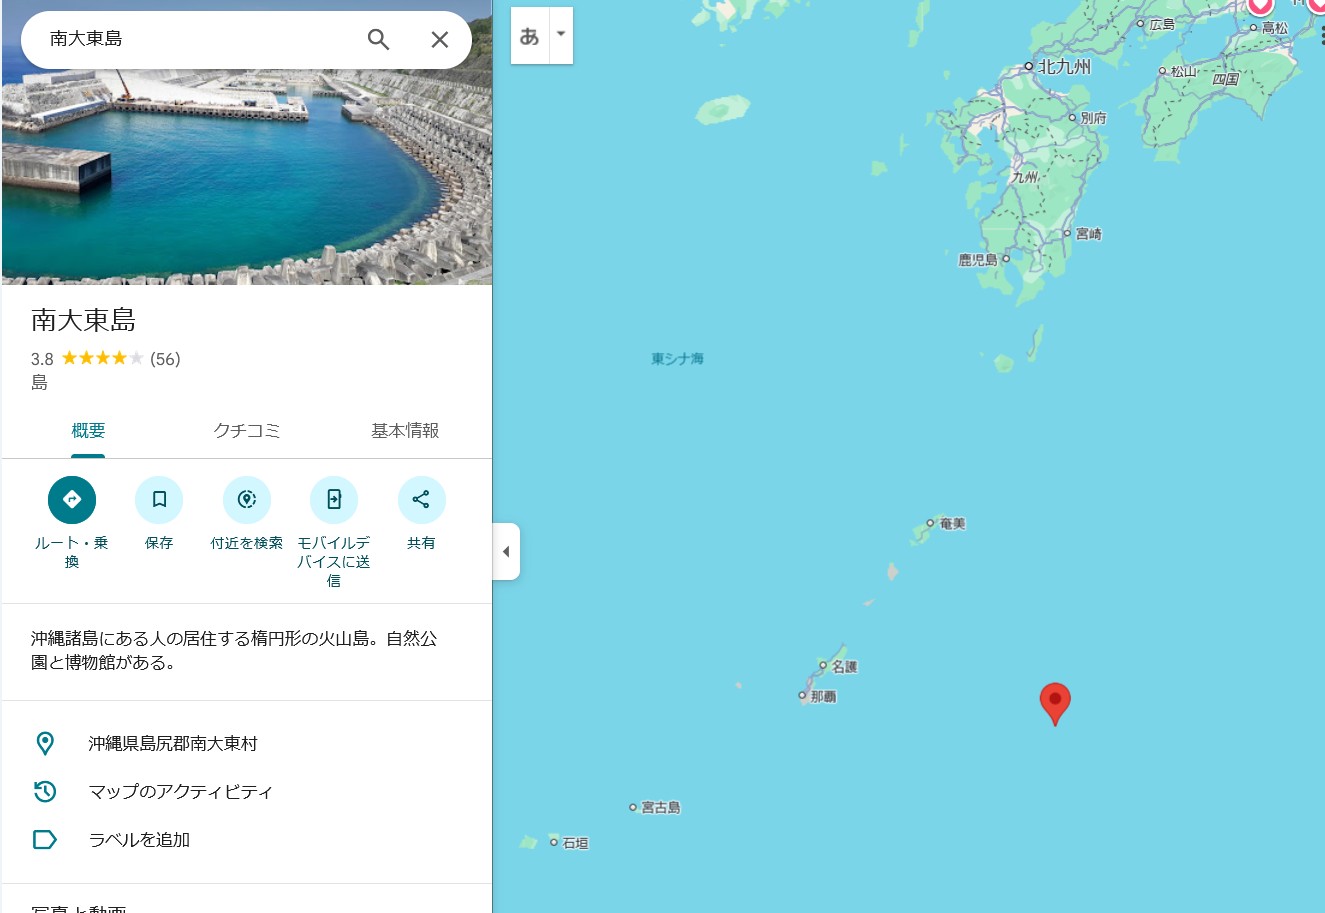The image size is (1325, 913).
Task: Open the input method dropdown arrow
Action: click(x=561, y=35)
